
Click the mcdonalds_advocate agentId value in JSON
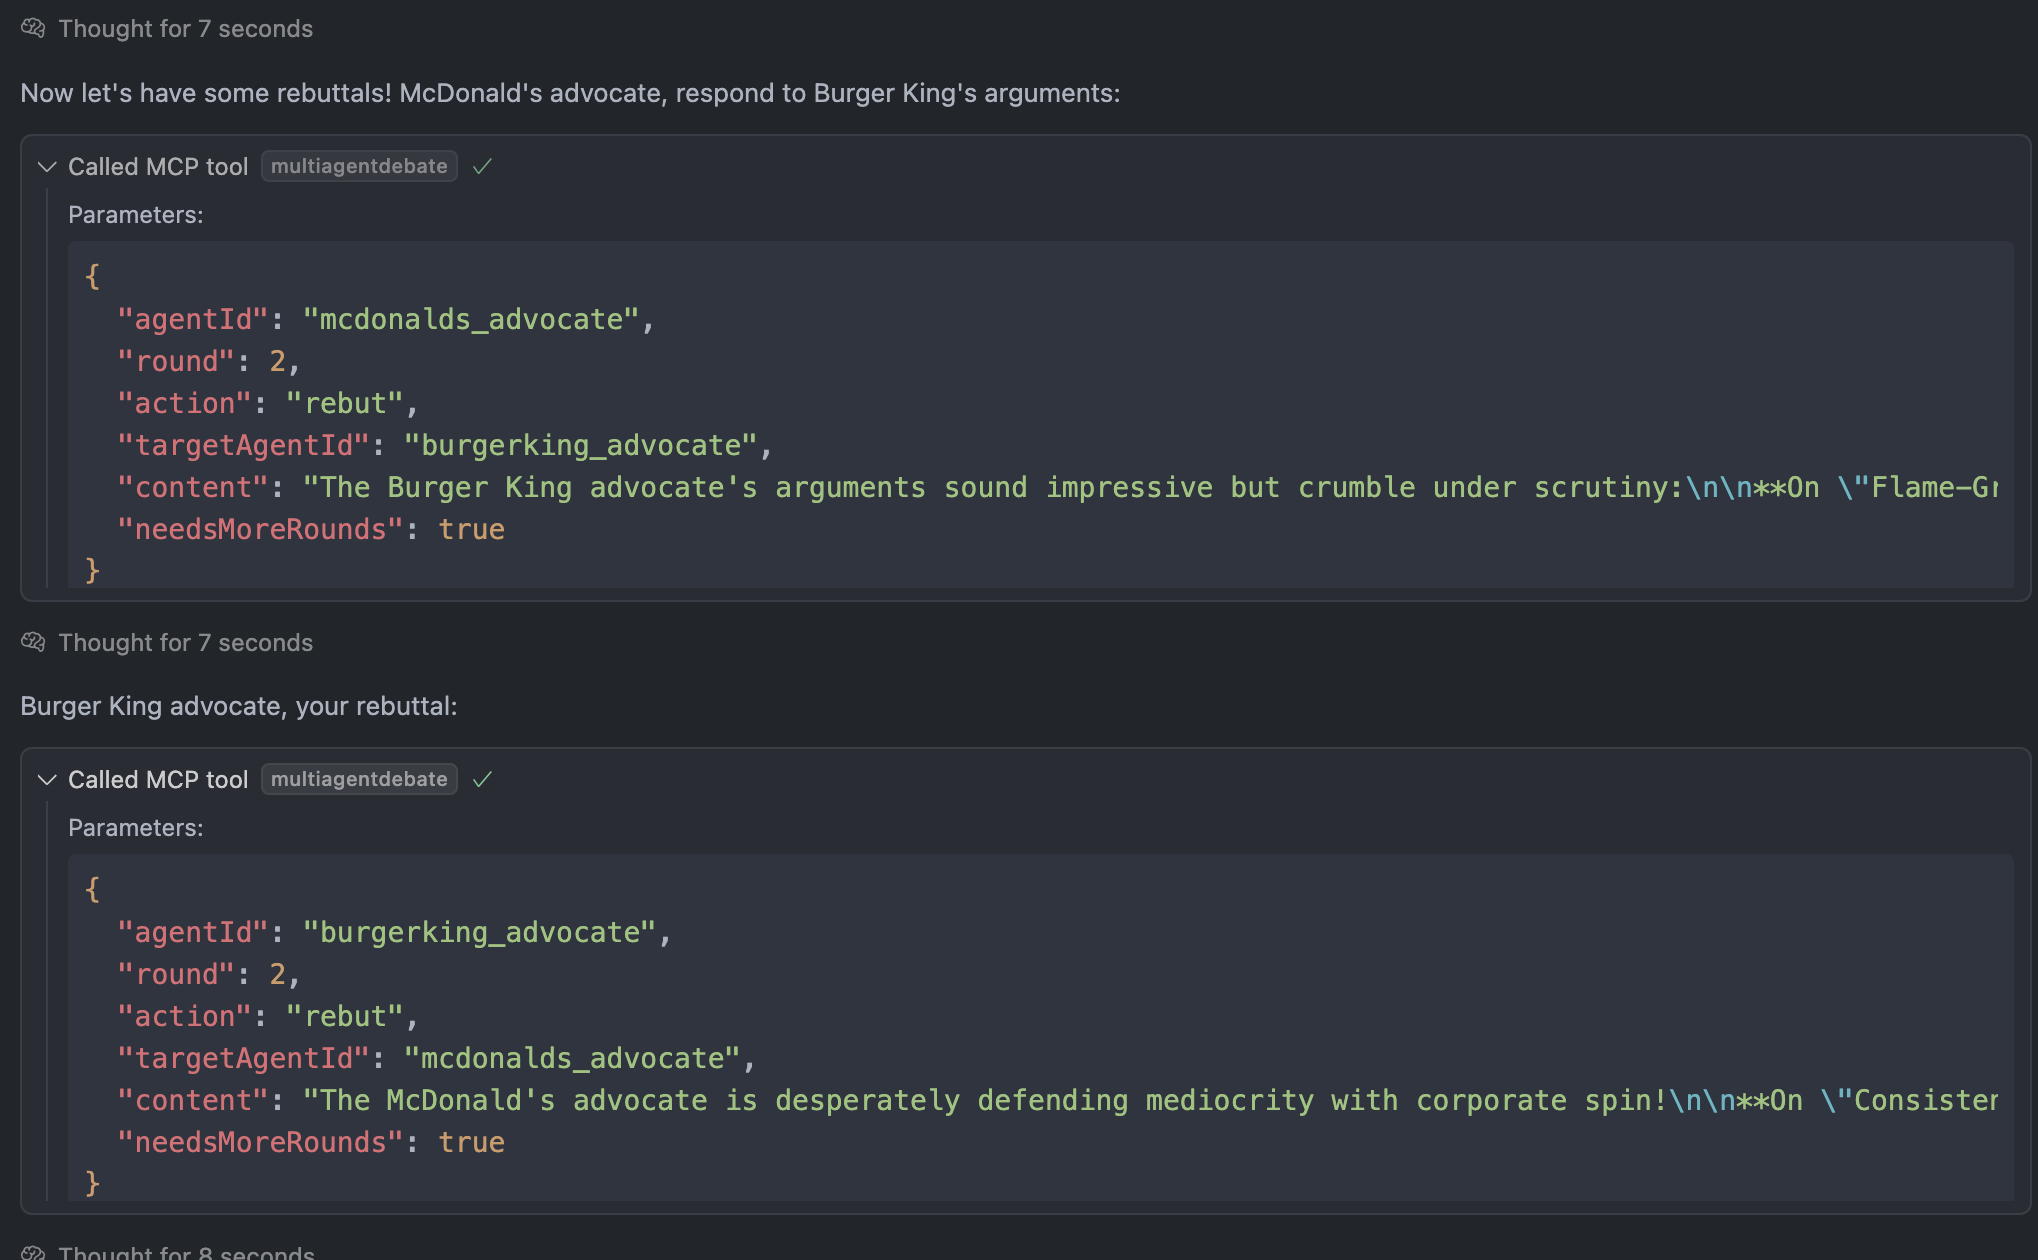pyautogui.click(x=470, y=319)
